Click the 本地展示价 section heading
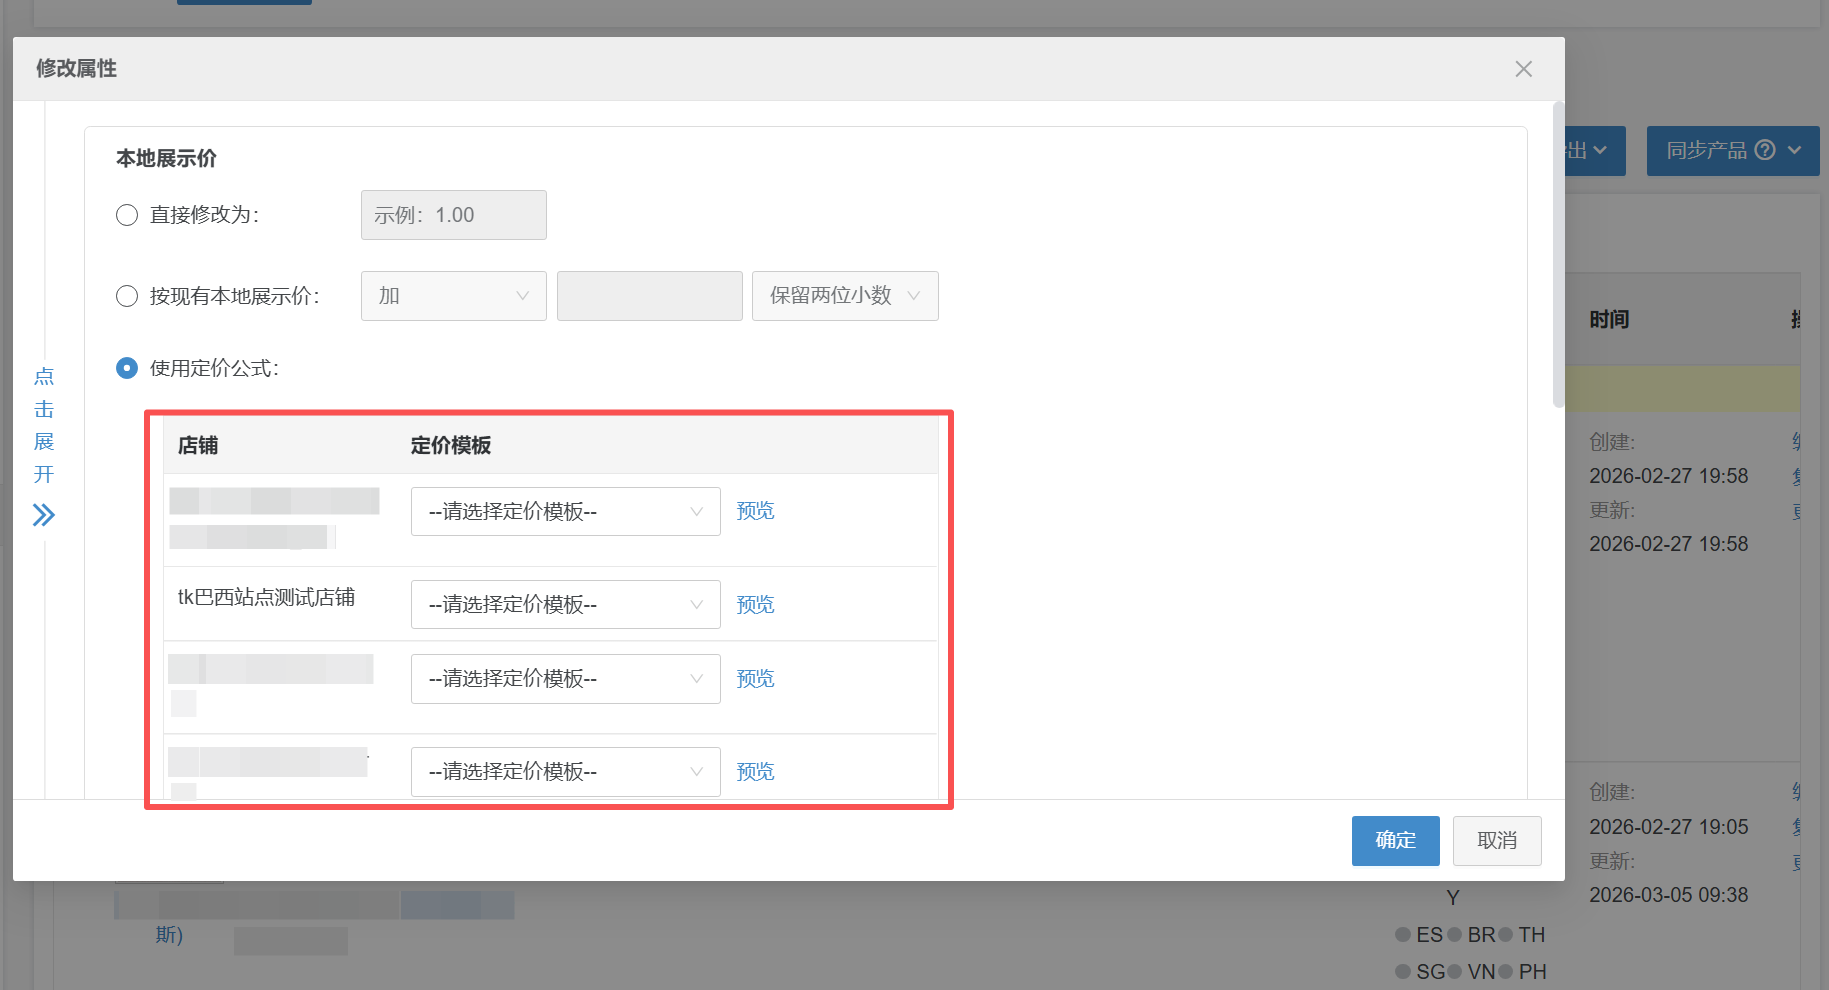 pyautogui.click(x=166, y=158)
